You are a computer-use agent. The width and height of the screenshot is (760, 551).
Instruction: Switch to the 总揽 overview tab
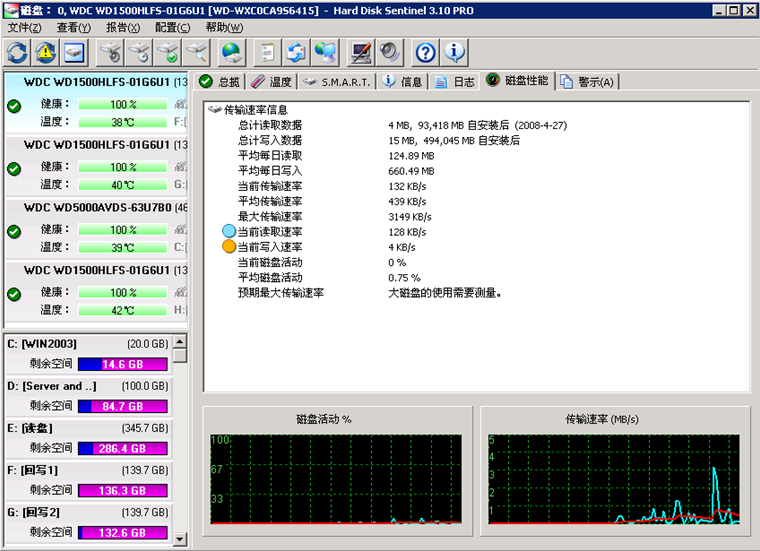point(221,81)
